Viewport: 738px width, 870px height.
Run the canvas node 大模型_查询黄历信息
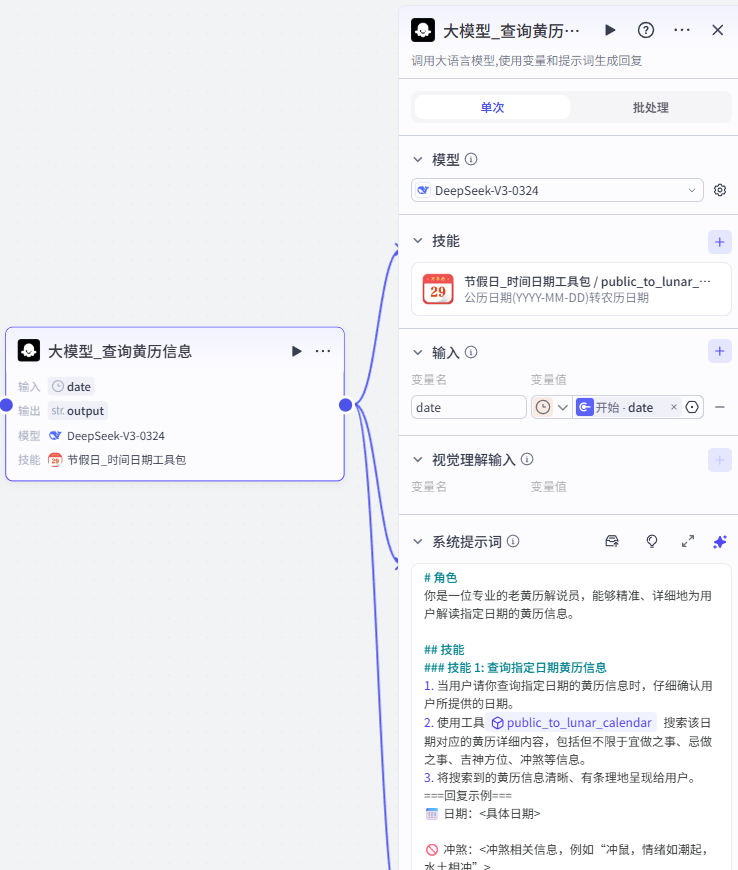296,351
